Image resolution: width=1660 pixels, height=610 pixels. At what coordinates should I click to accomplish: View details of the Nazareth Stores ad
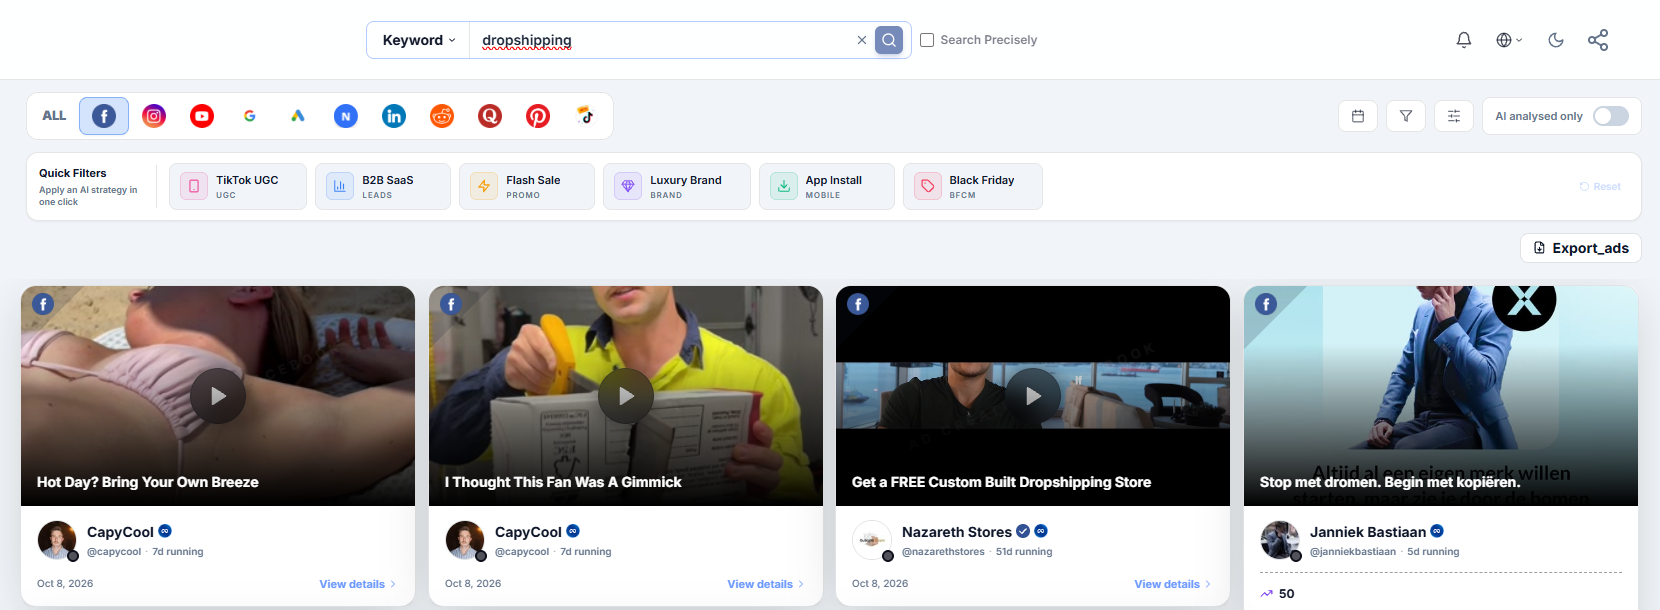click(x=1173, y=584)
